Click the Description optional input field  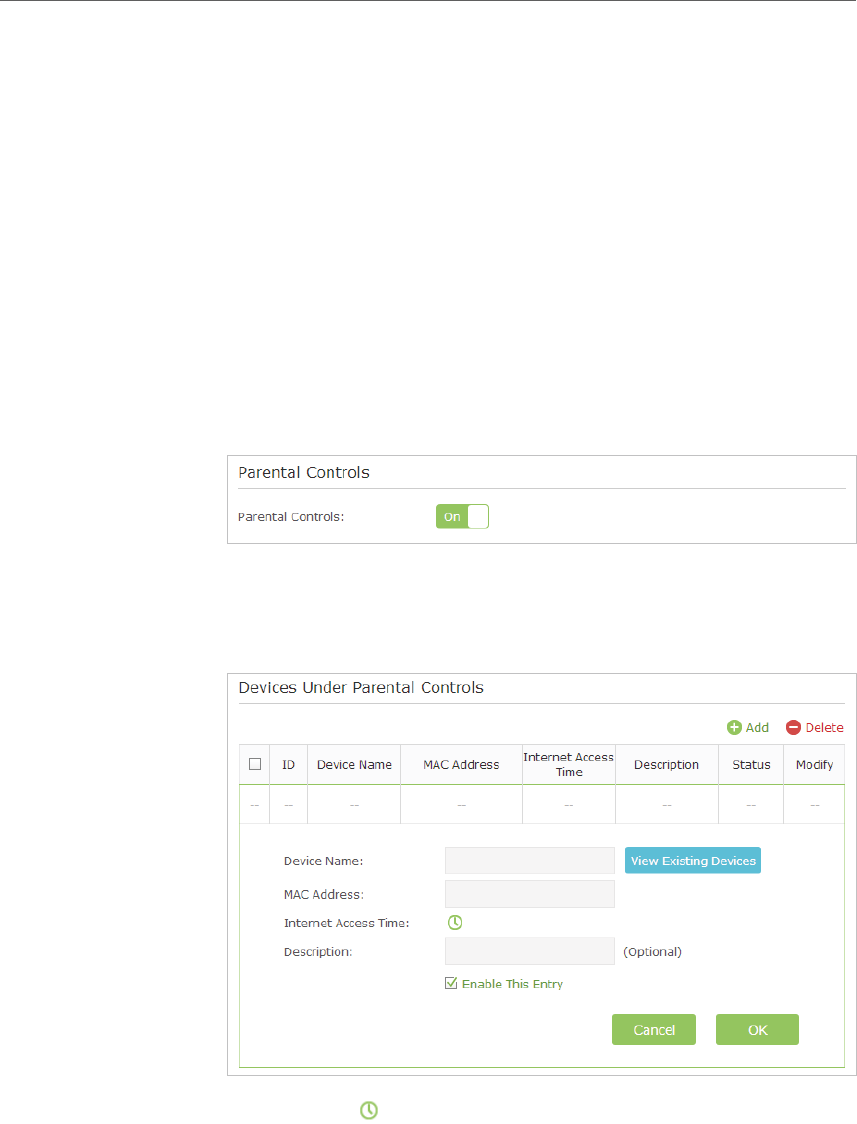530,951
